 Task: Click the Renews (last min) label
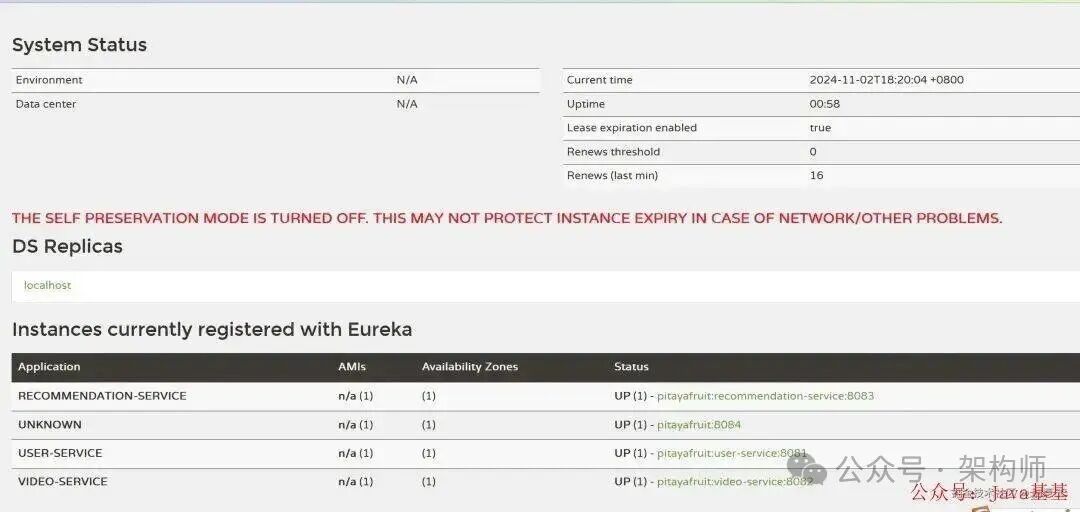pyautogui.click(x=612, y=175)
